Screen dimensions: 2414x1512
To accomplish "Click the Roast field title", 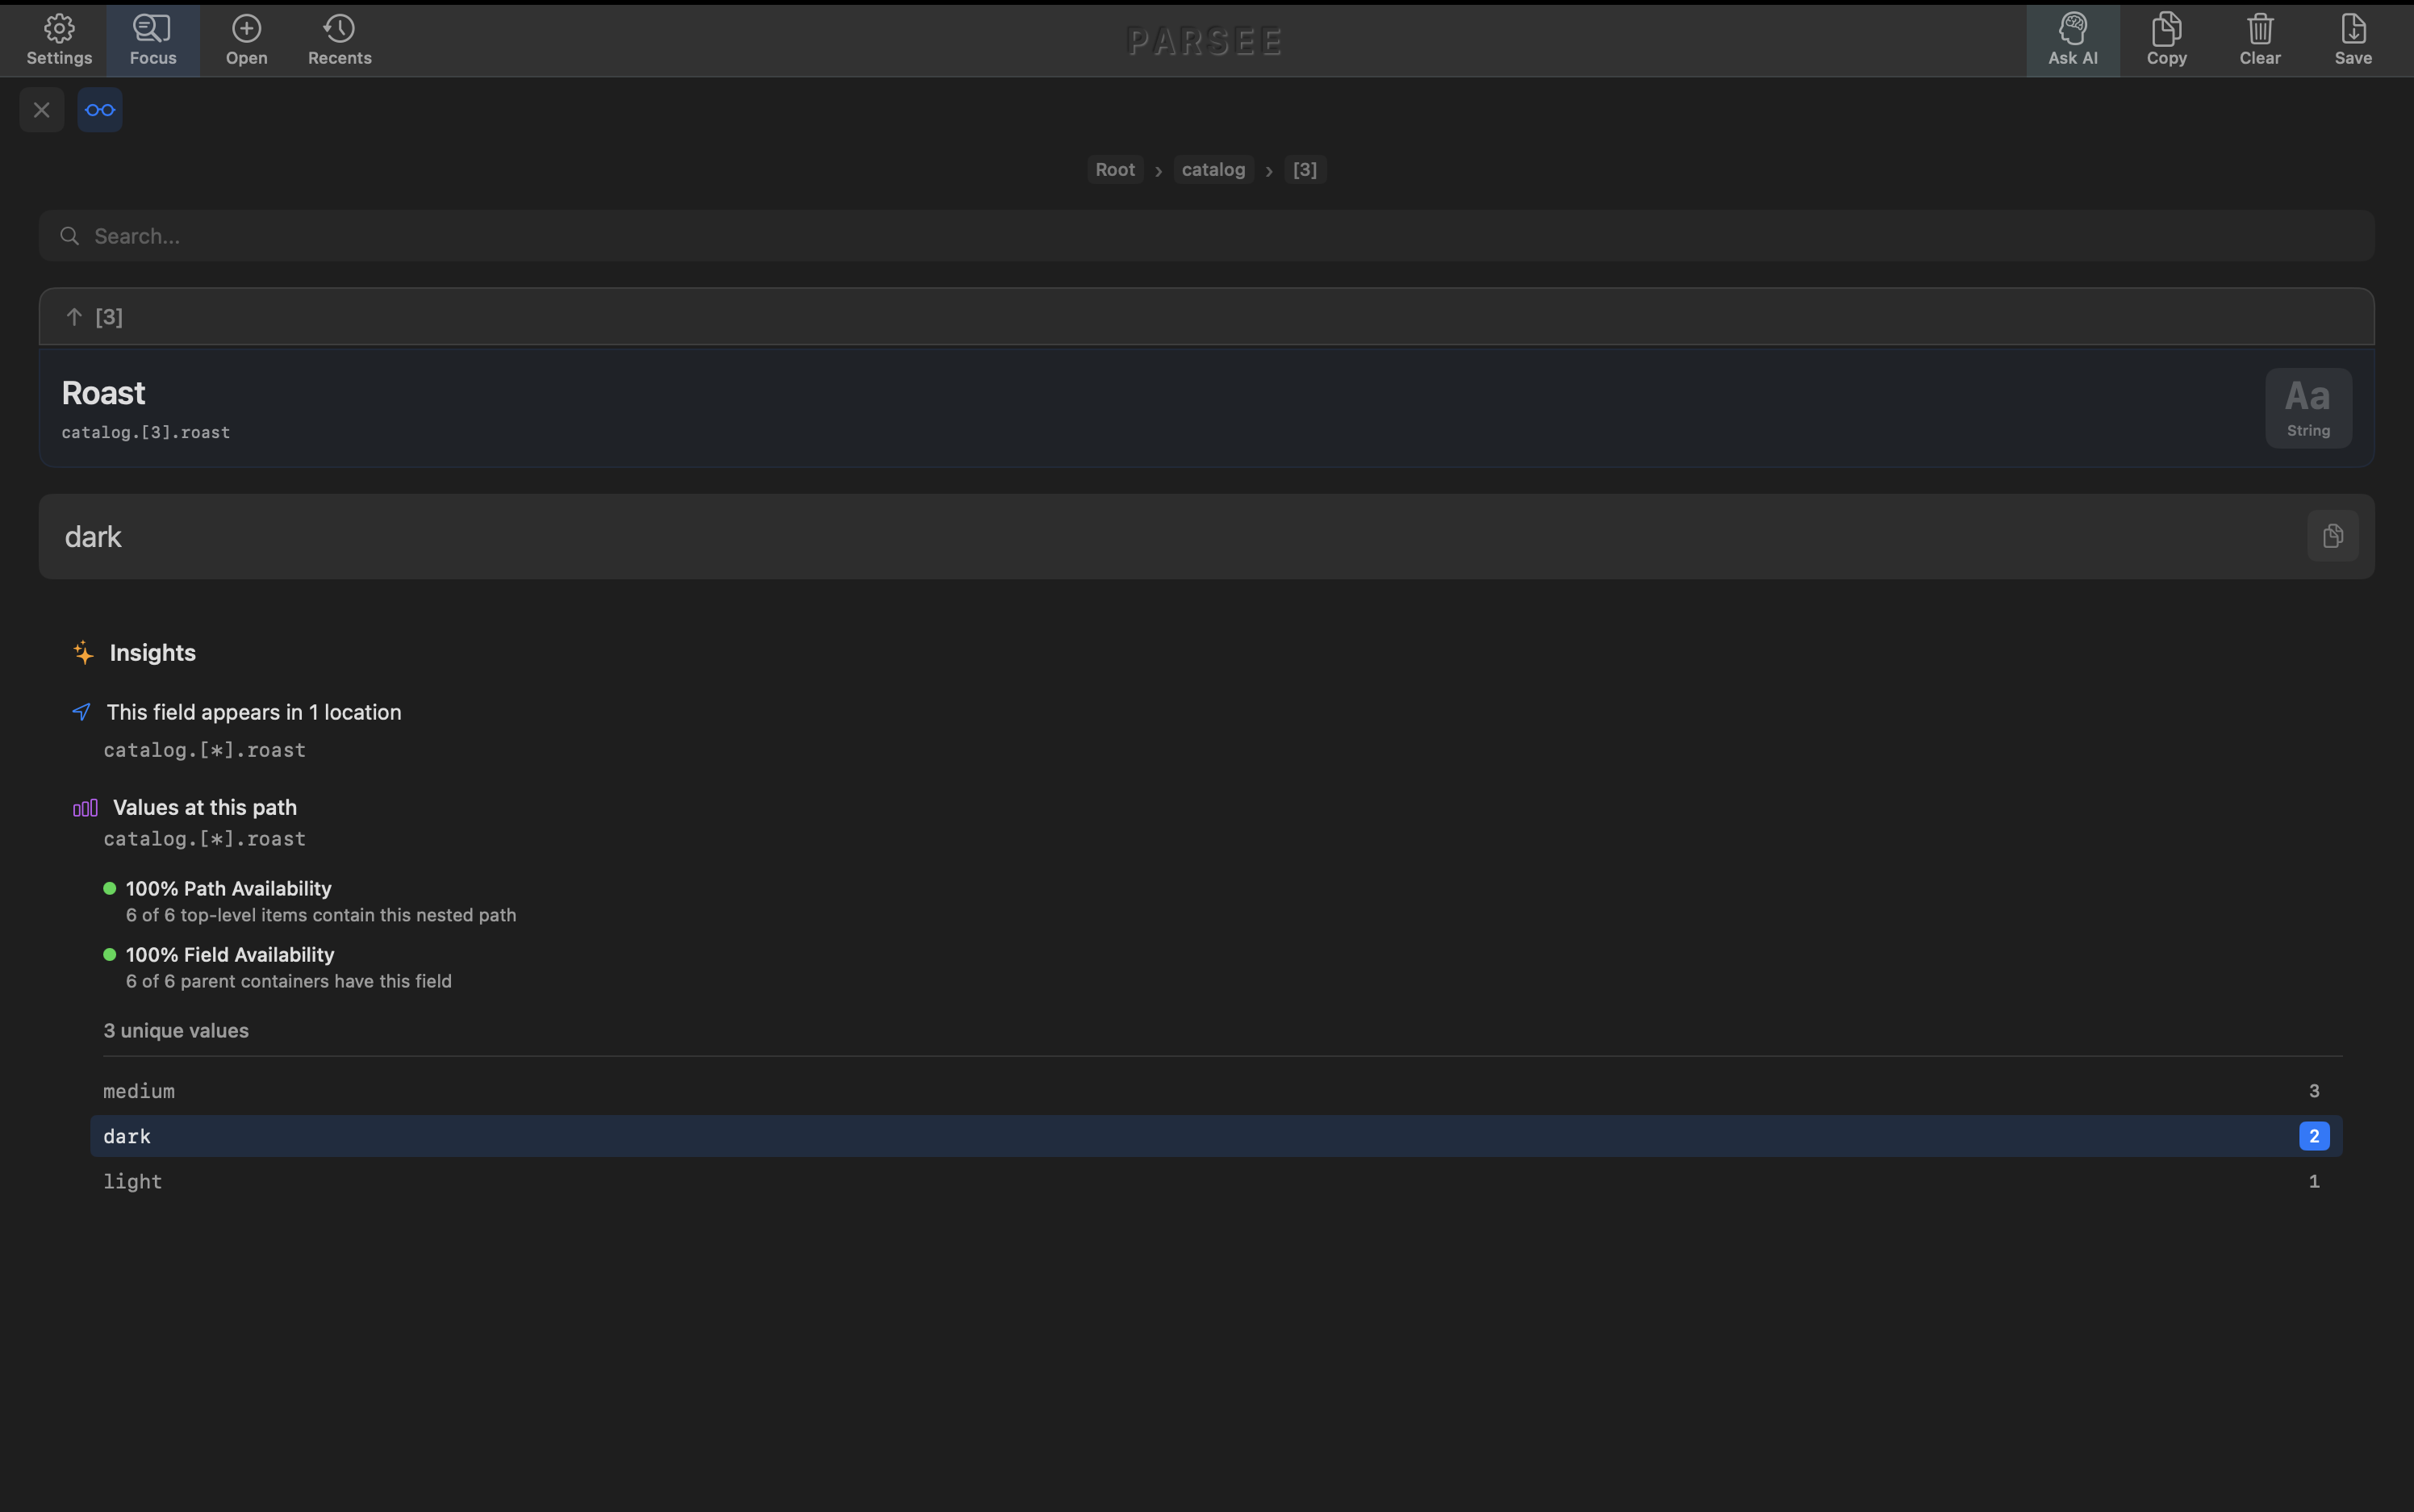I will tap(103, 393).
